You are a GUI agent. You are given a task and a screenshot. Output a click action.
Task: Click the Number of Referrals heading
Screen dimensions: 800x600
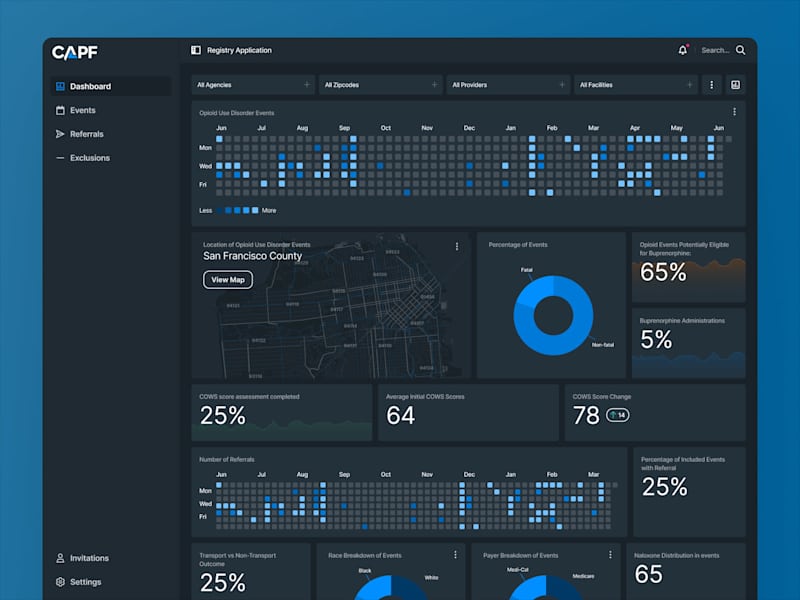click(227, 459)
